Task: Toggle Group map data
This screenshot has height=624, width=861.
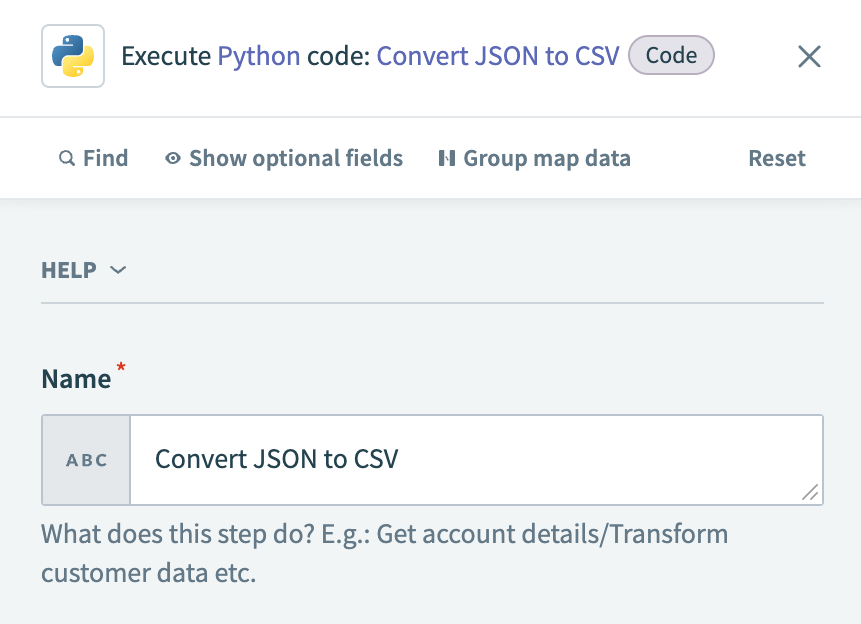Action: point(546,159)
